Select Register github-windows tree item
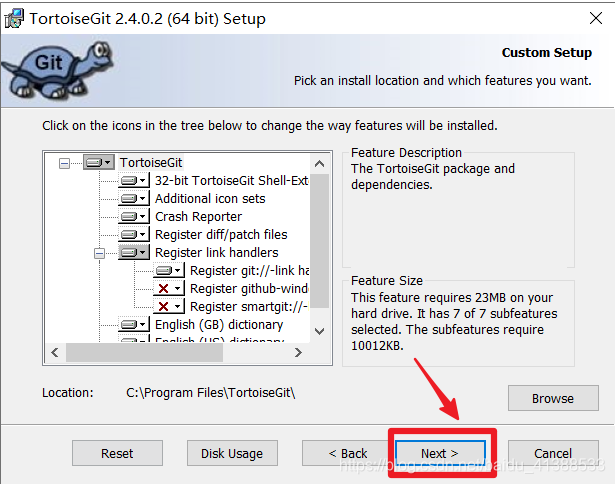This screenshot has height=484, width=615. click(x=249, y=289)
